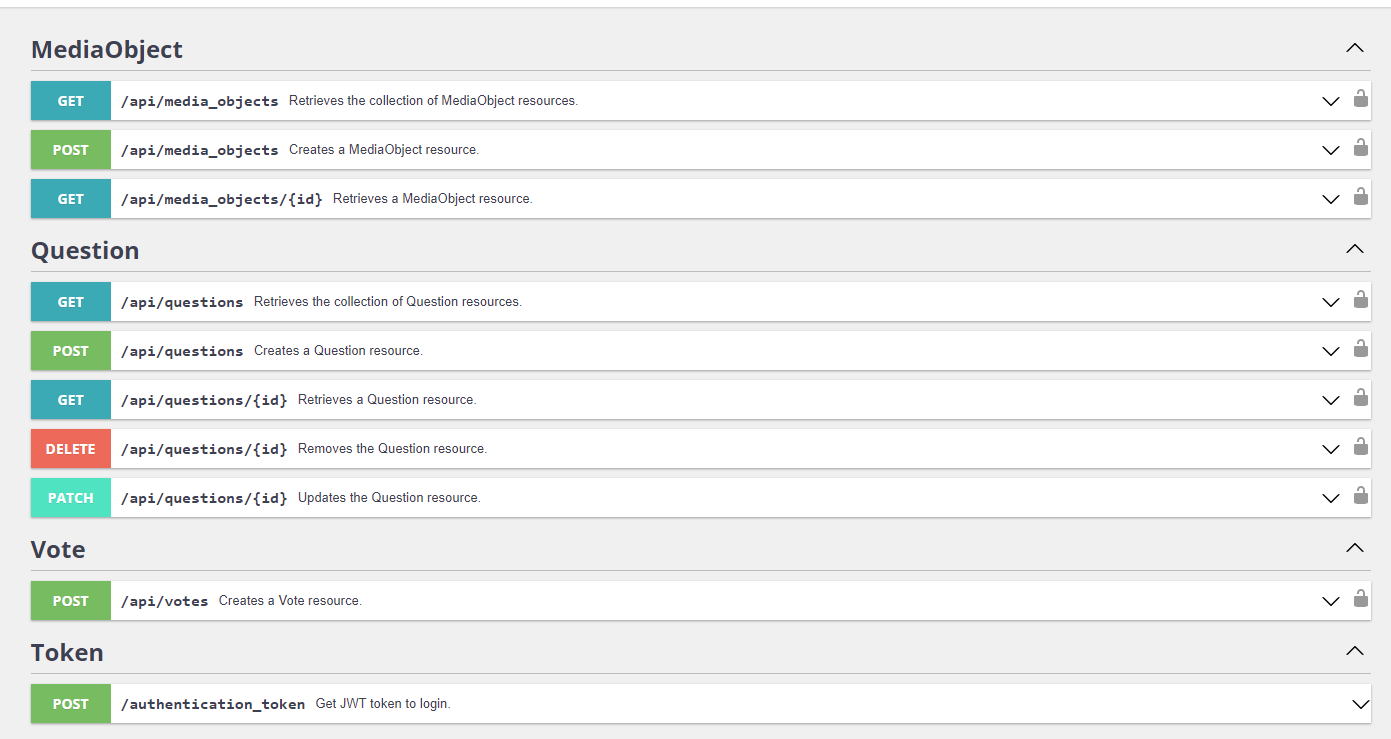Expand chevron on POST /api/votes row
Viewport: 1391px width, 739px height.
pos(1331,601)
